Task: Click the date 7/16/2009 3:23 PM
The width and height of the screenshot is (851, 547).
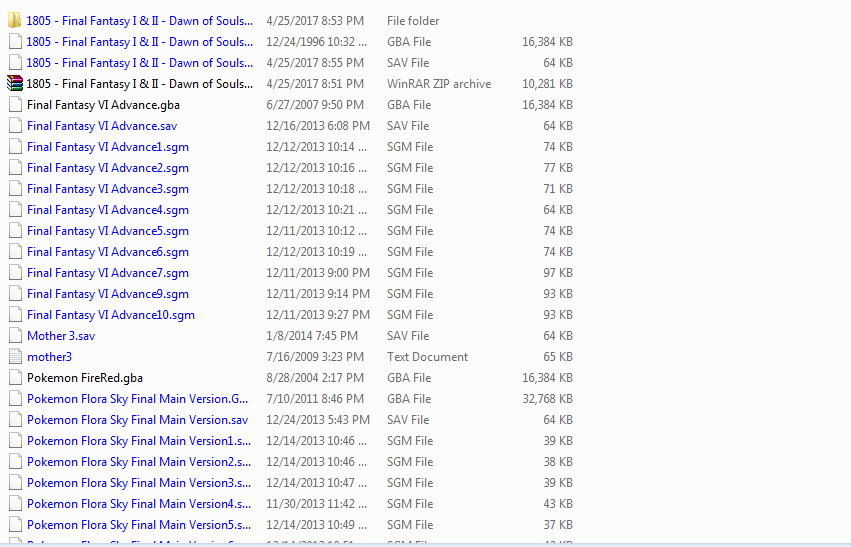Action: click(x=315, y=357)
